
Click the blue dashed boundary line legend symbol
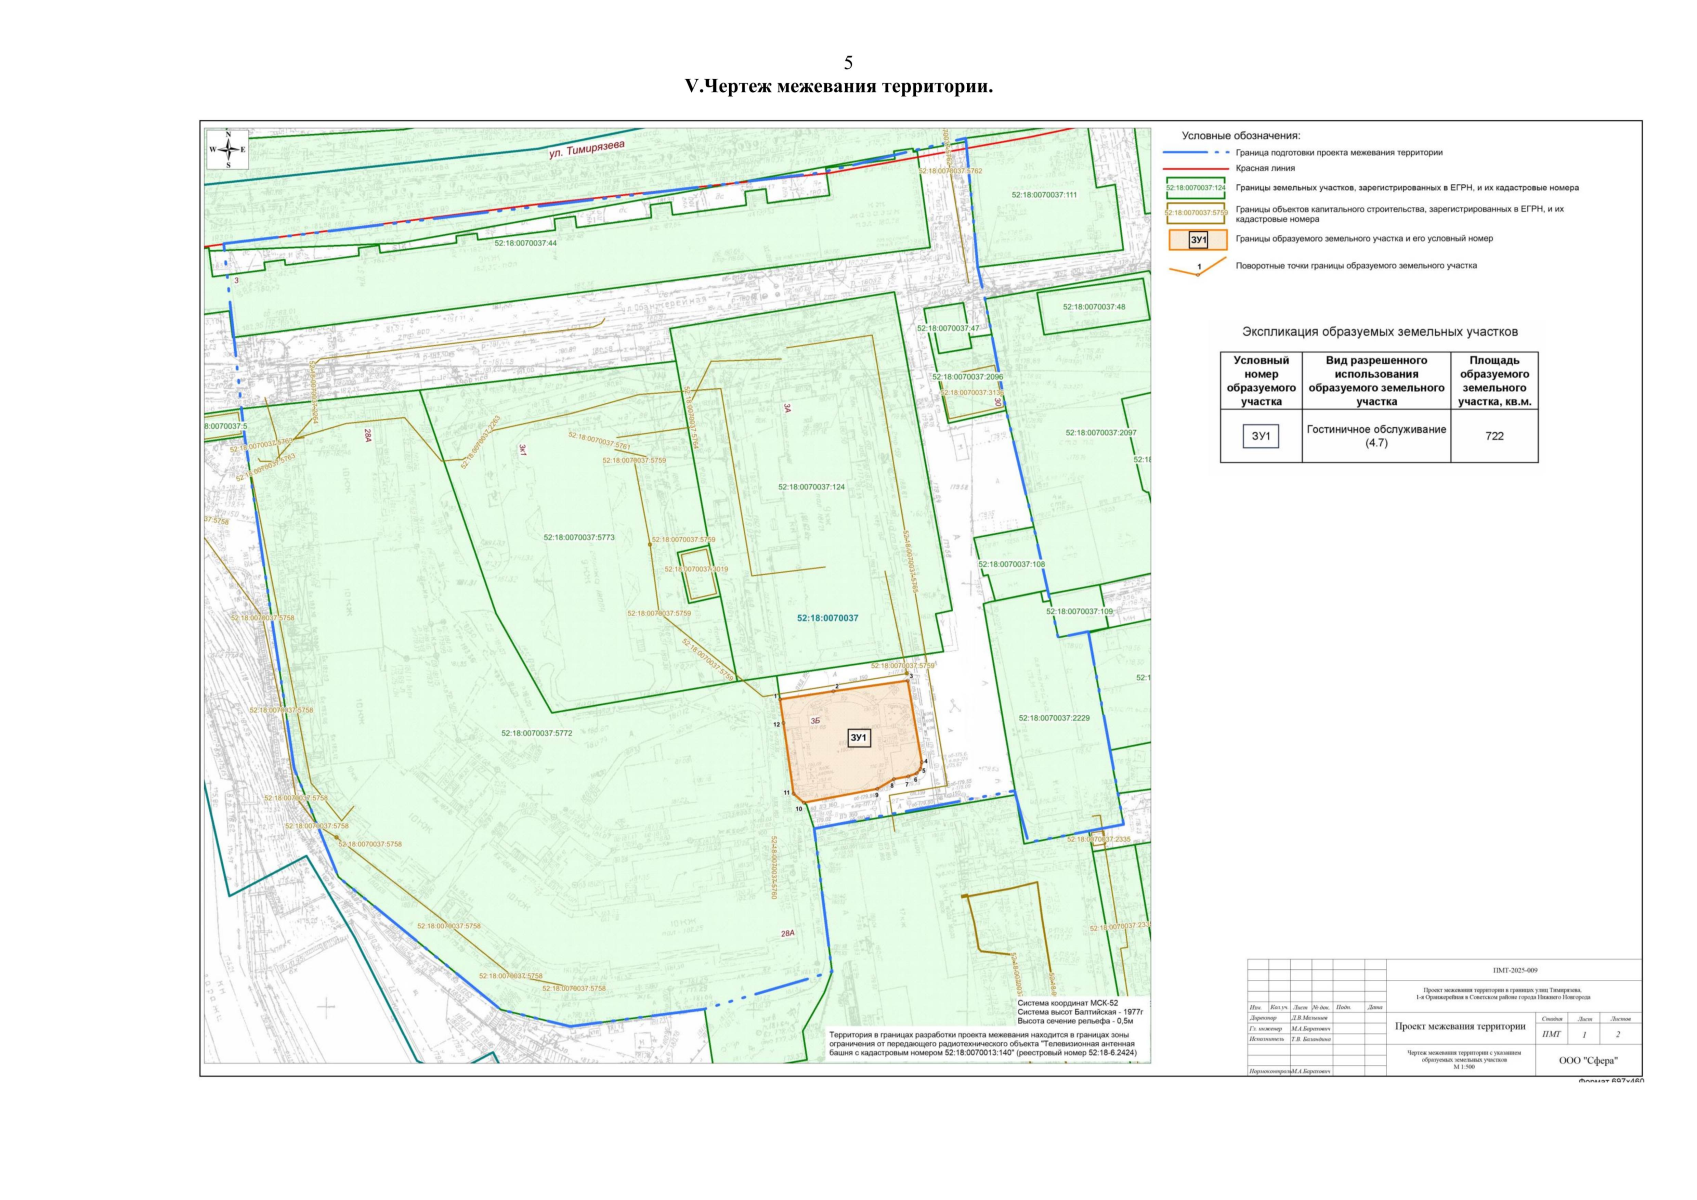pos(1196,153)
